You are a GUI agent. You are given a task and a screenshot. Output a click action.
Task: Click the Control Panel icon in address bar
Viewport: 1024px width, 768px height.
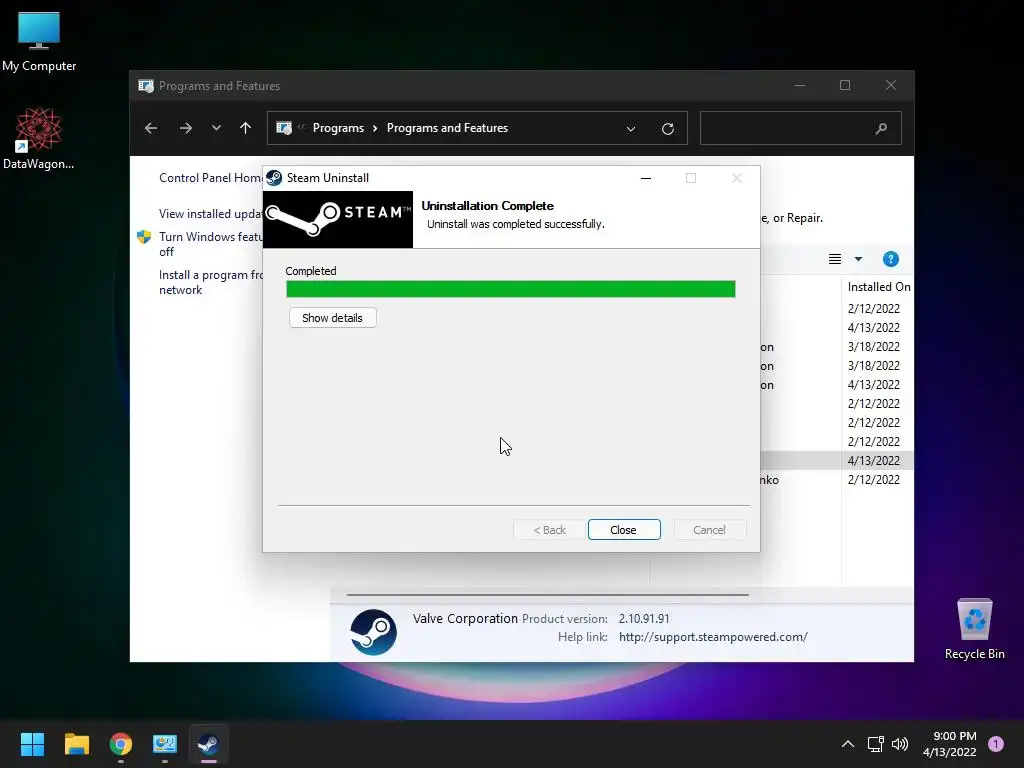coord(284,128)
